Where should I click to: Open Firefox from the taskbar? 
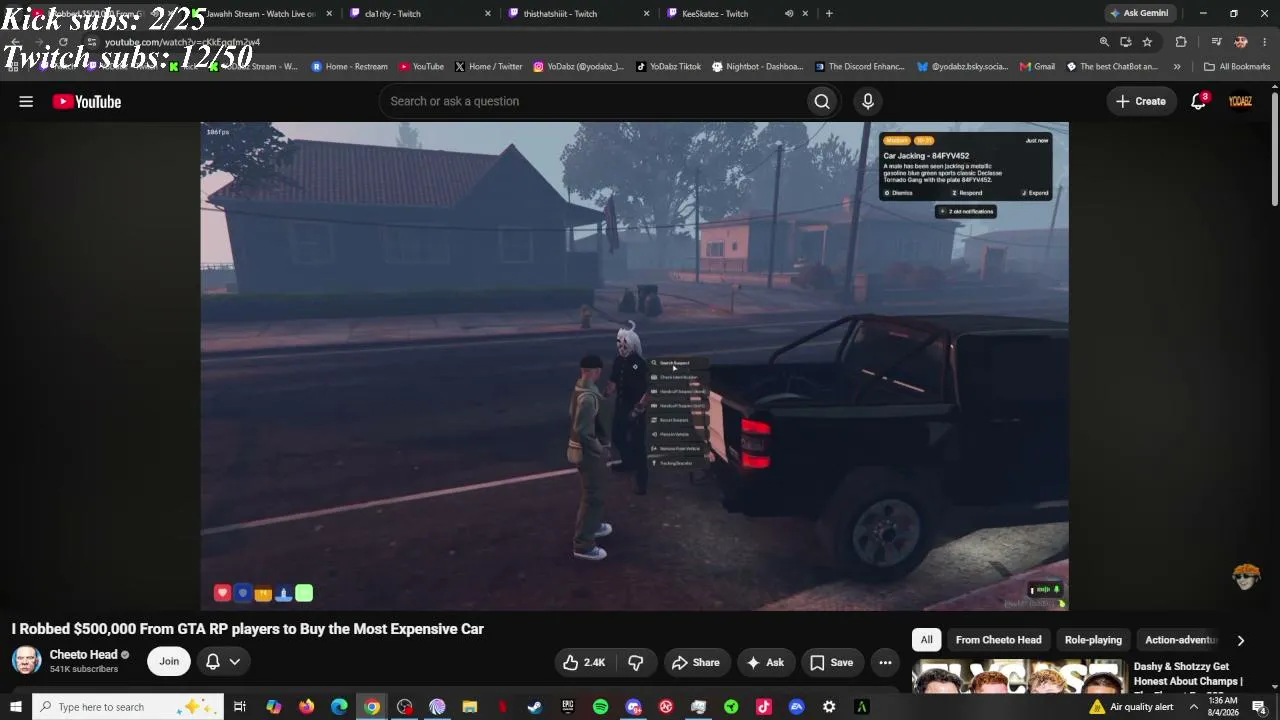click(306, 707)
